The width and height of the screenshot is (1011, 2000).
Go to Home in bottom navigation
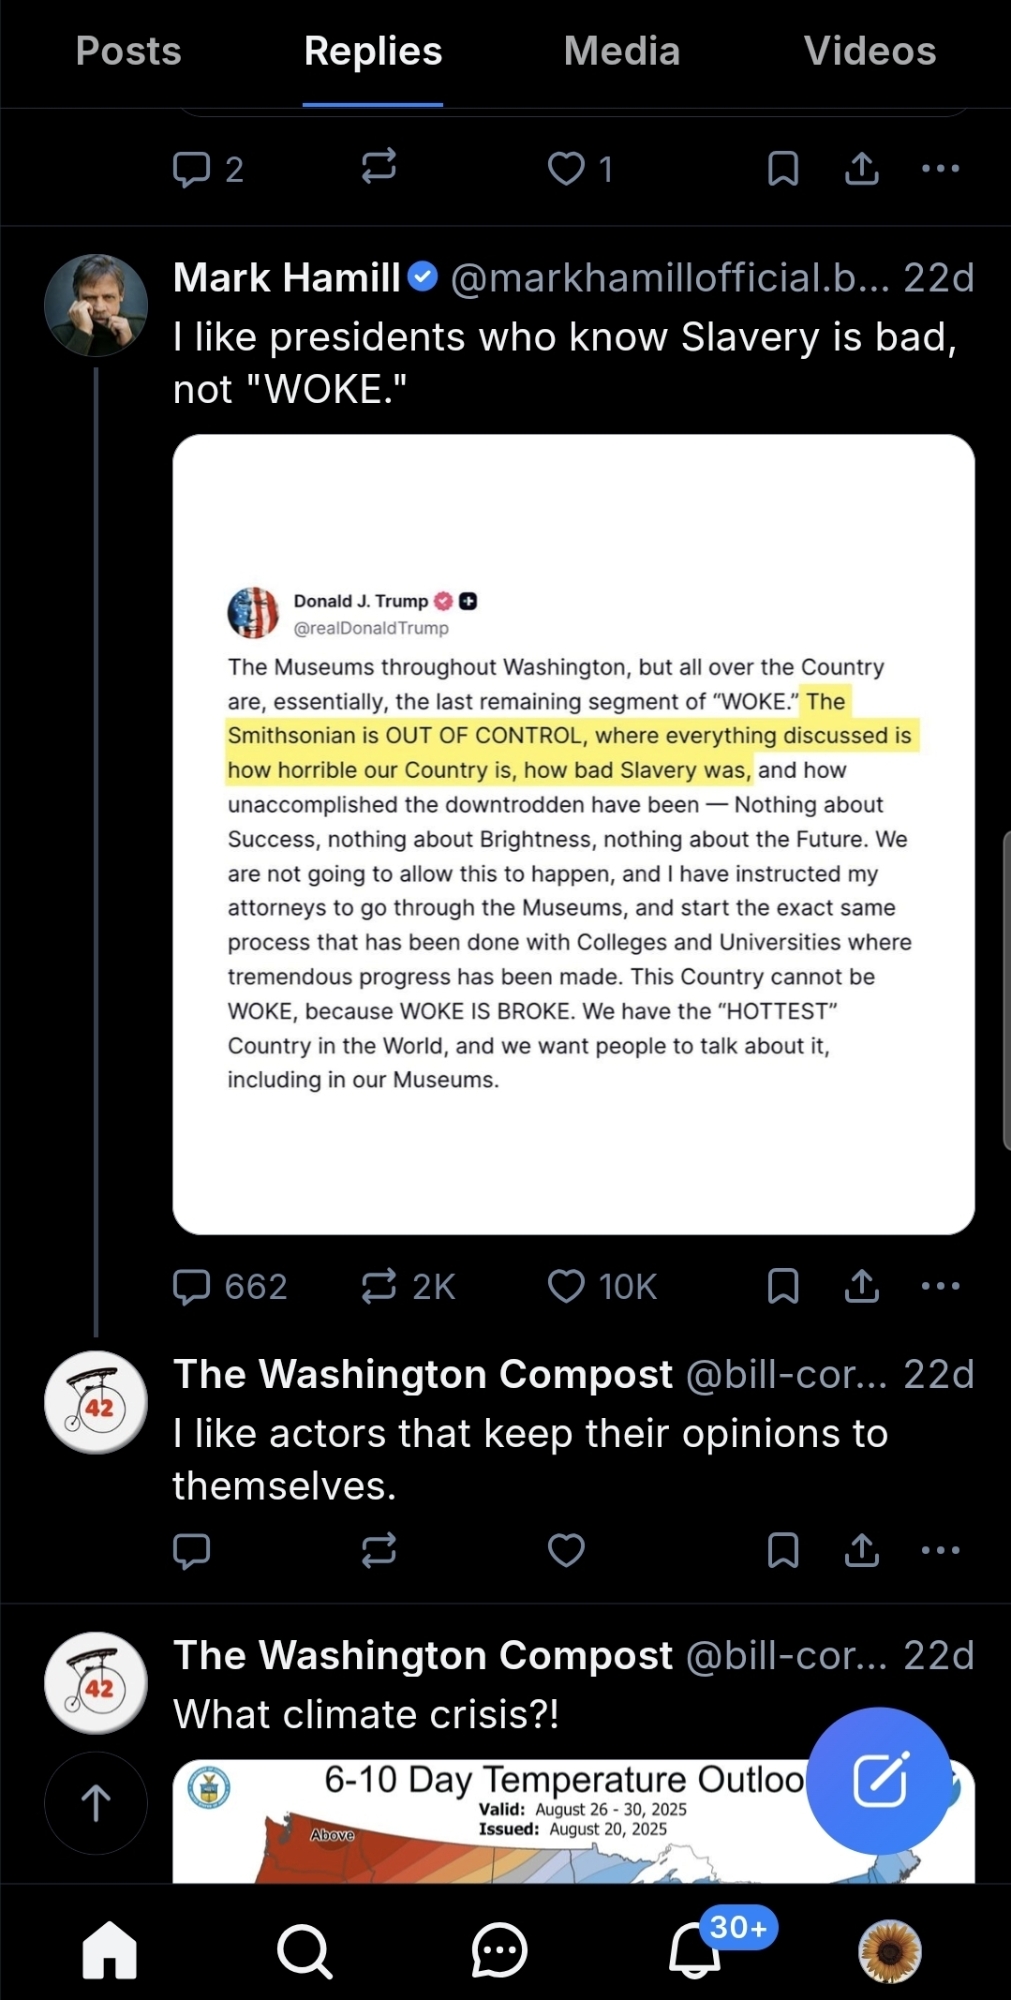coord(109,1949)
